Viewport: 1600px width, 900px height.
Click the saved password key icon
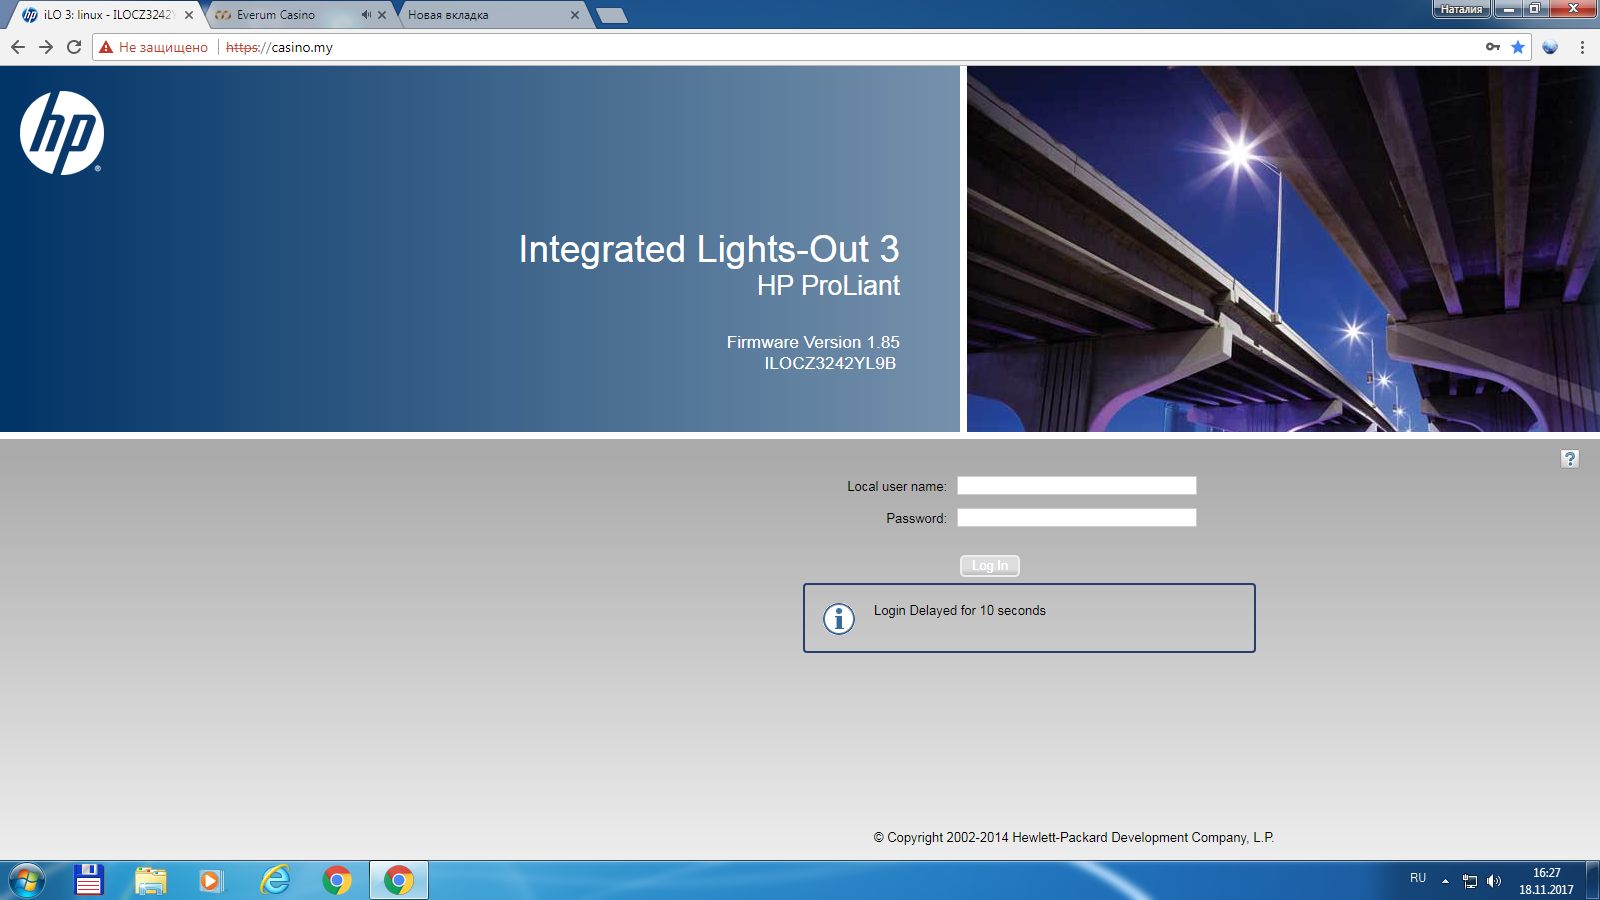point(1493,47)
